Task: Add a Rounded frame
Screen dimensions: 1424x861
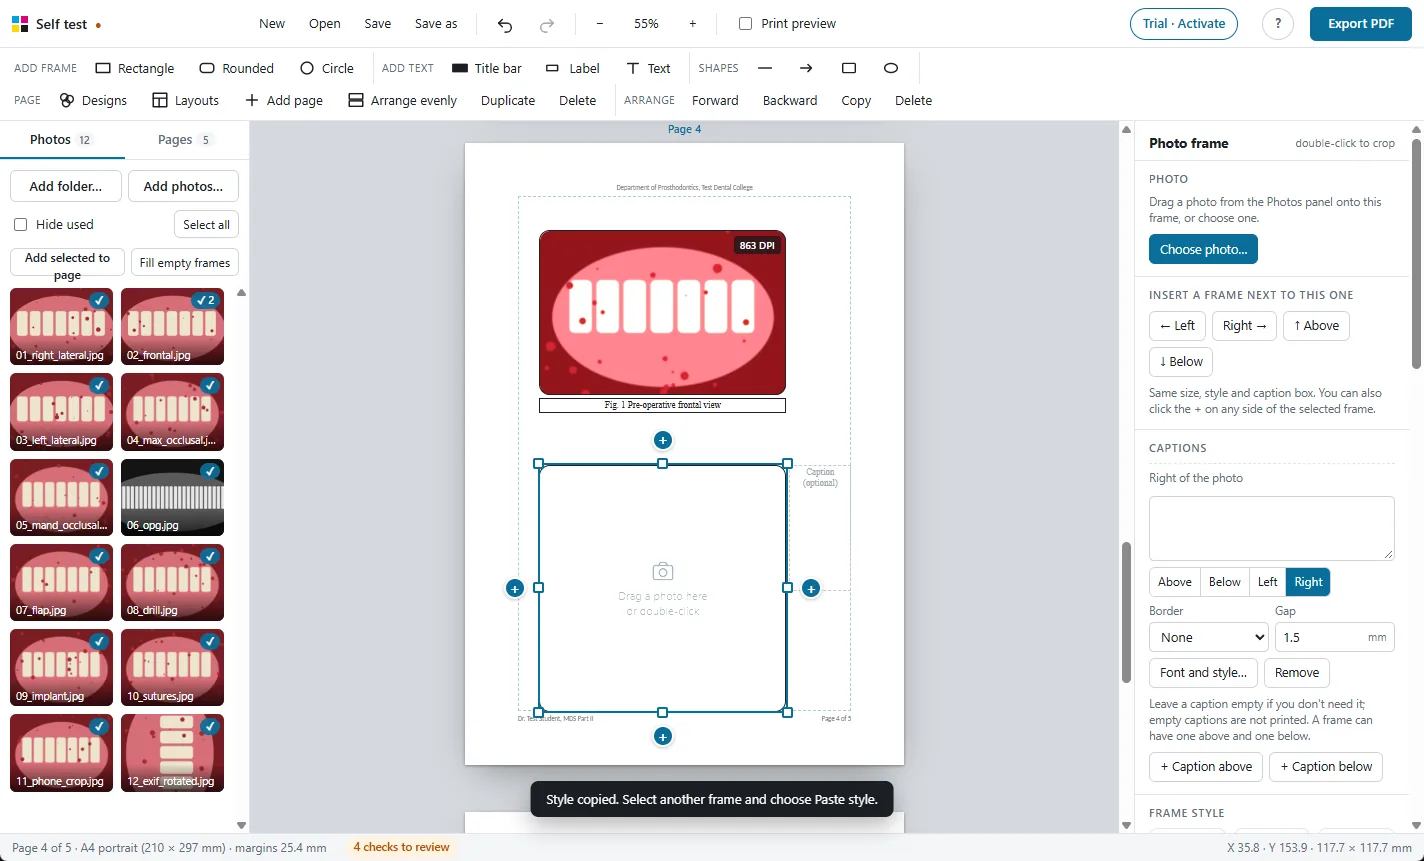Action: 237,68
